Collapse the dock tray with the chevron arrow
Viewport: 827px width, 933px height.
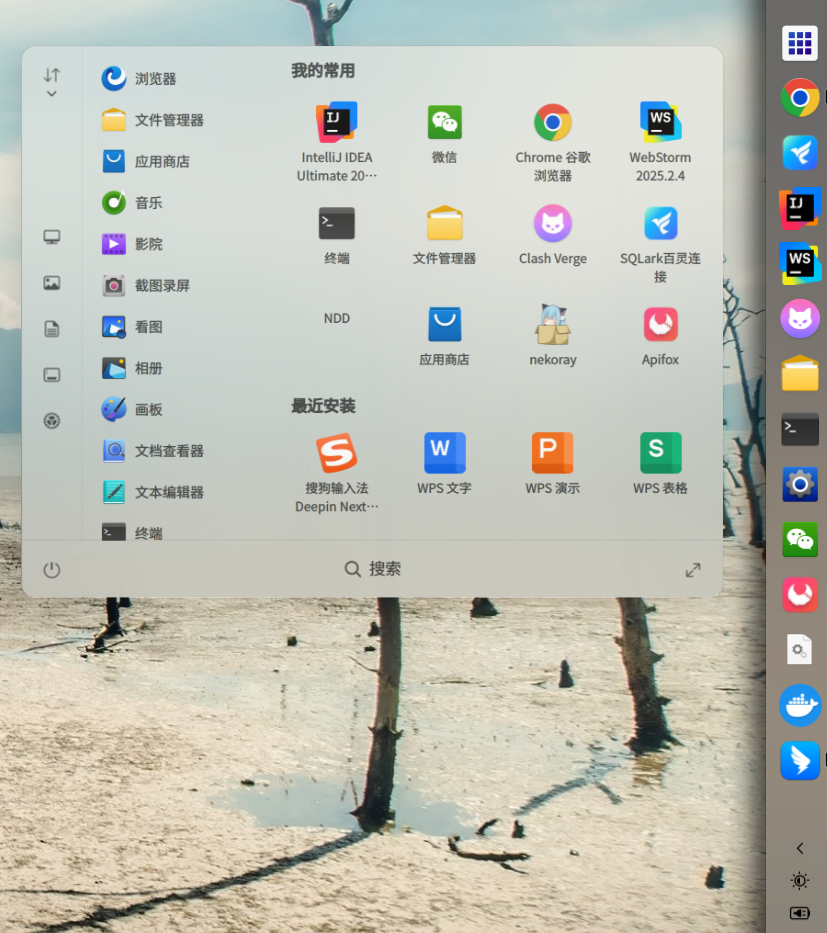800,848
